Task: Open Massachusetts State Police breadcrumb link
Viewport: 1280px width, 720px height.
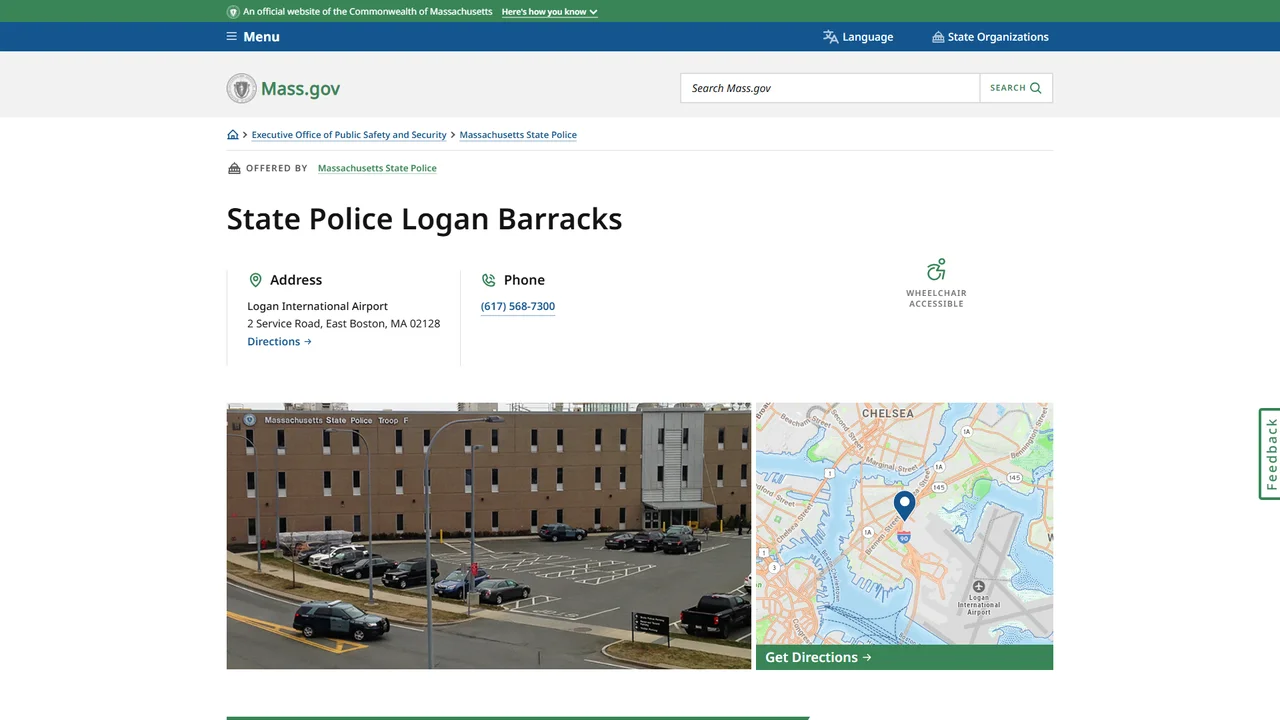Action: [518, 135]
